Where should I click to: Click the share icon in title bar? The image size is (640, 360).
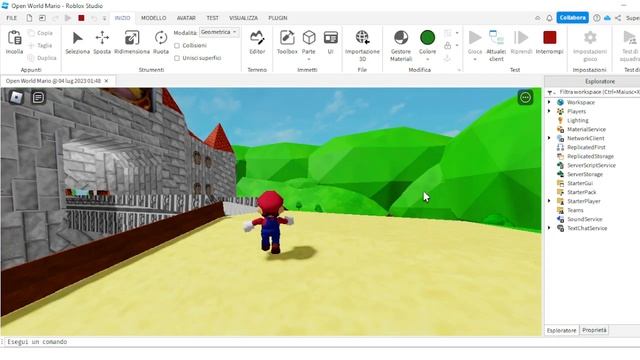tap(618, 18)
